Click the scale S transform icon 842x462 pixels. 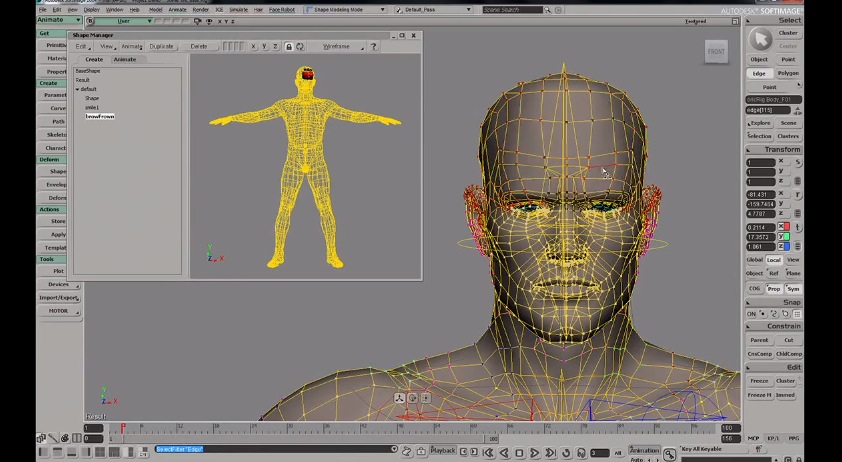click(798, 162)
